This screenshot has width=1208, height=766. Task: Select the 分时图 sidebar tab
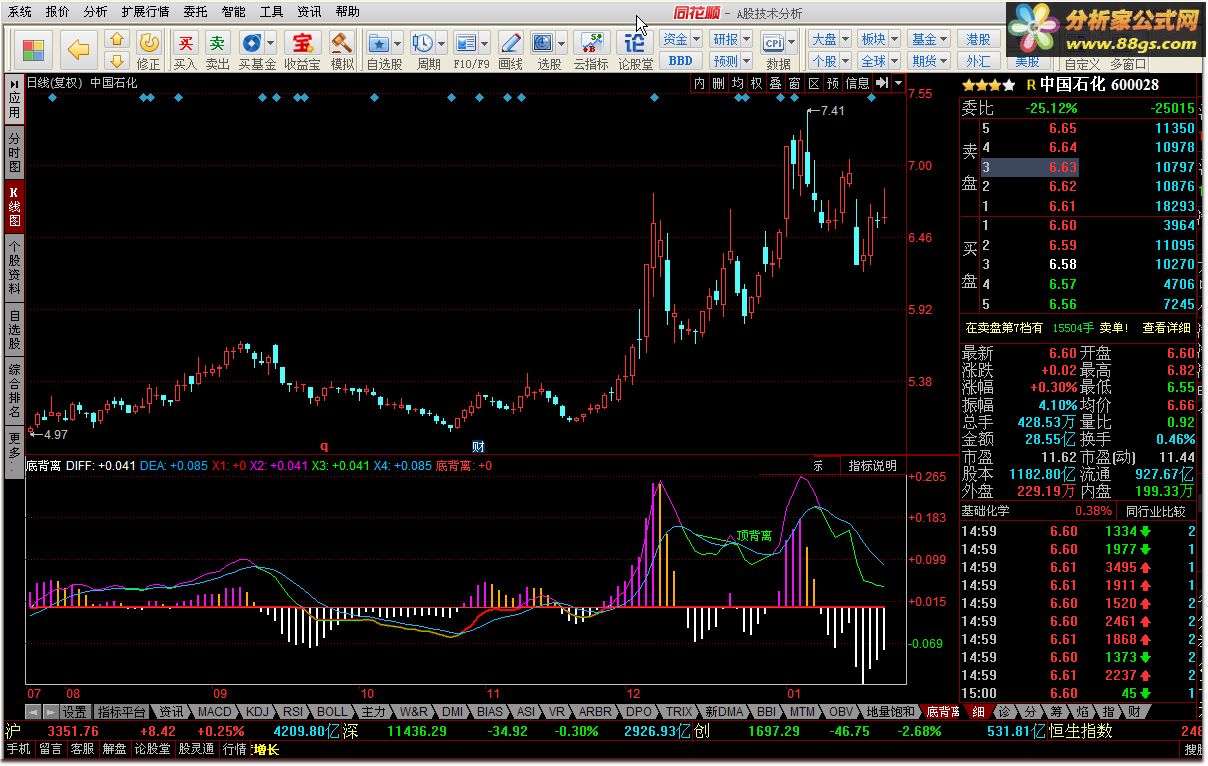(14, 153)
